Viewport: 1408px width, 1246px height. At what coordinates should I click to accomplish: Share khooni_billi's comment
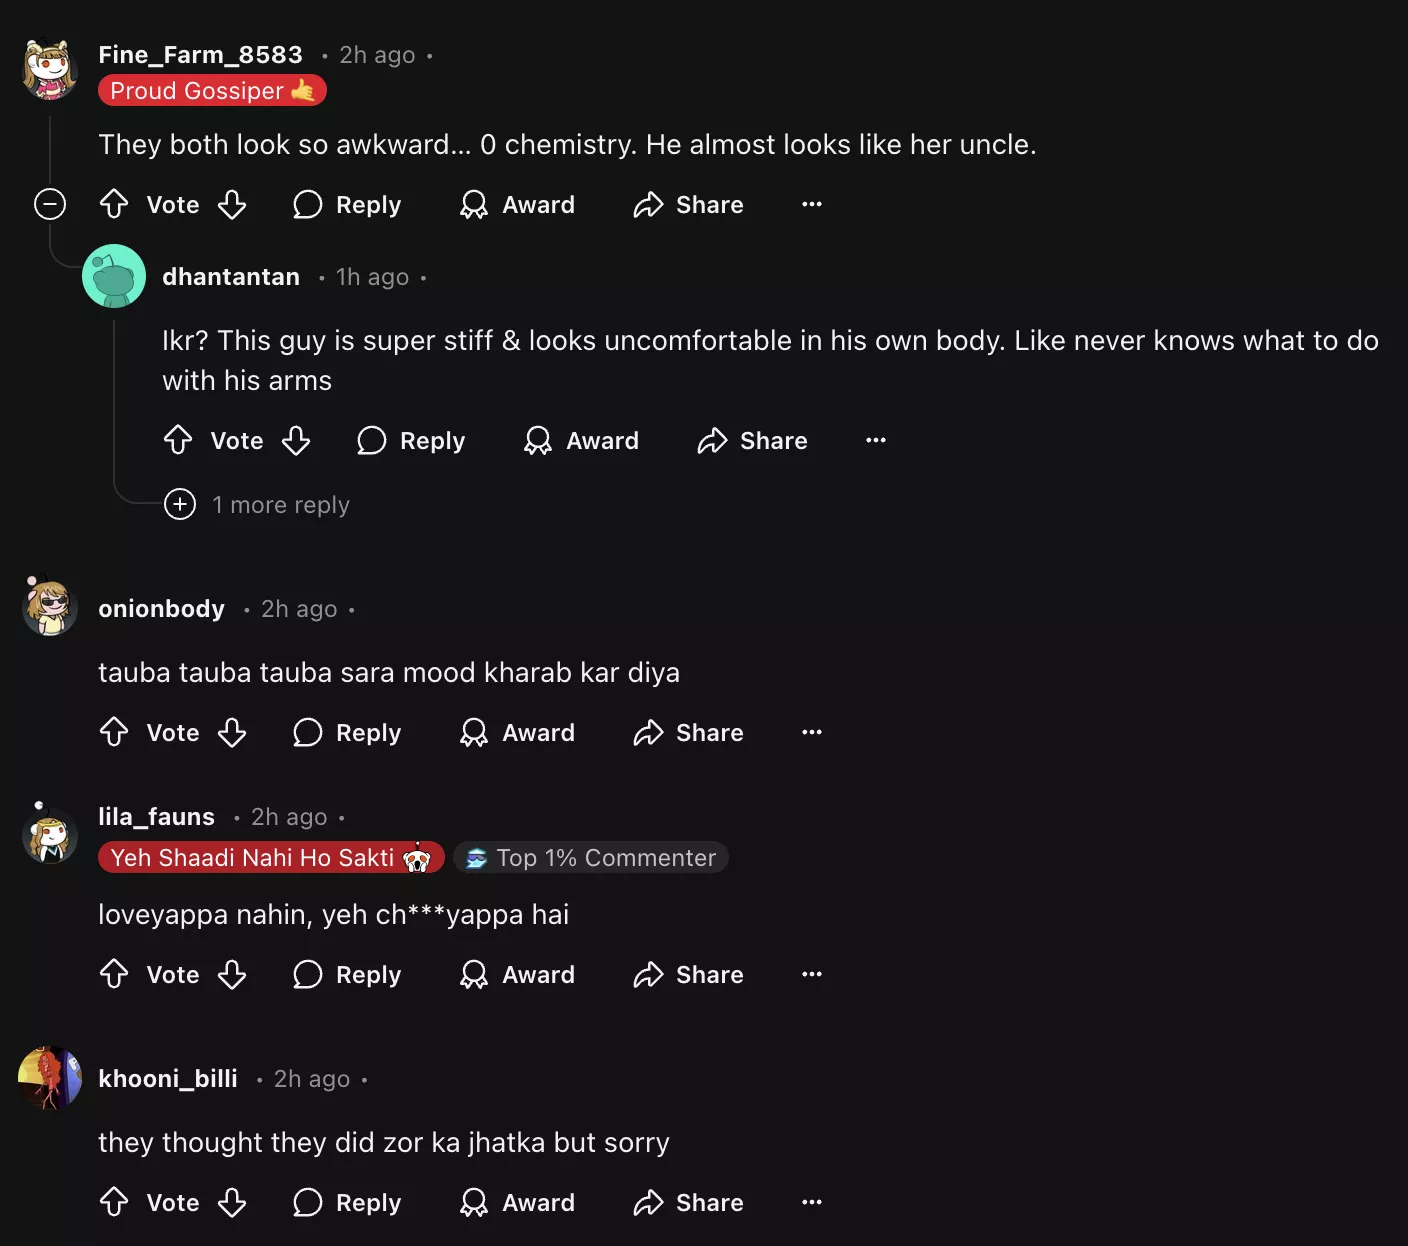(689, 1203)
